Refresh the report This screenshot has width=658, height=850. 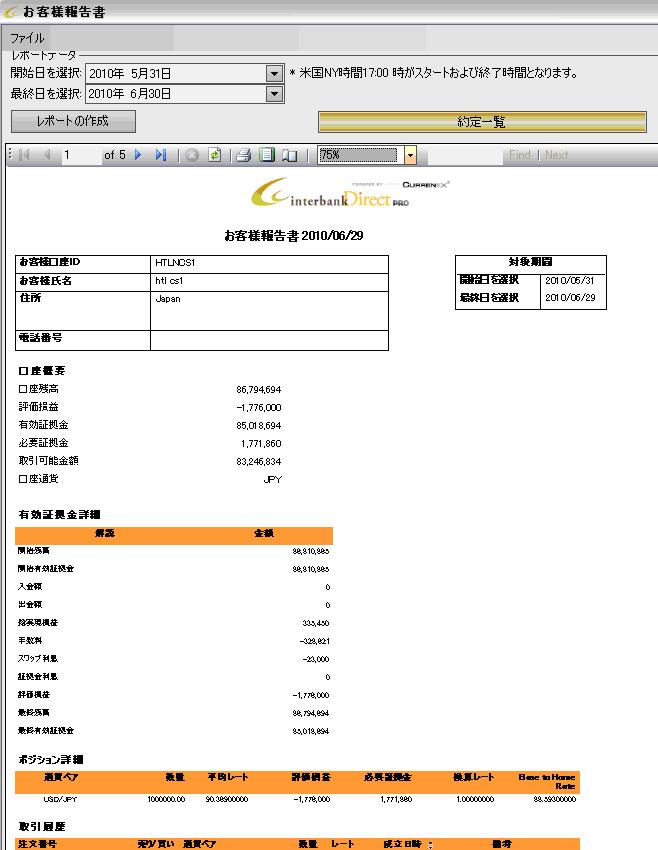[215, 155]
